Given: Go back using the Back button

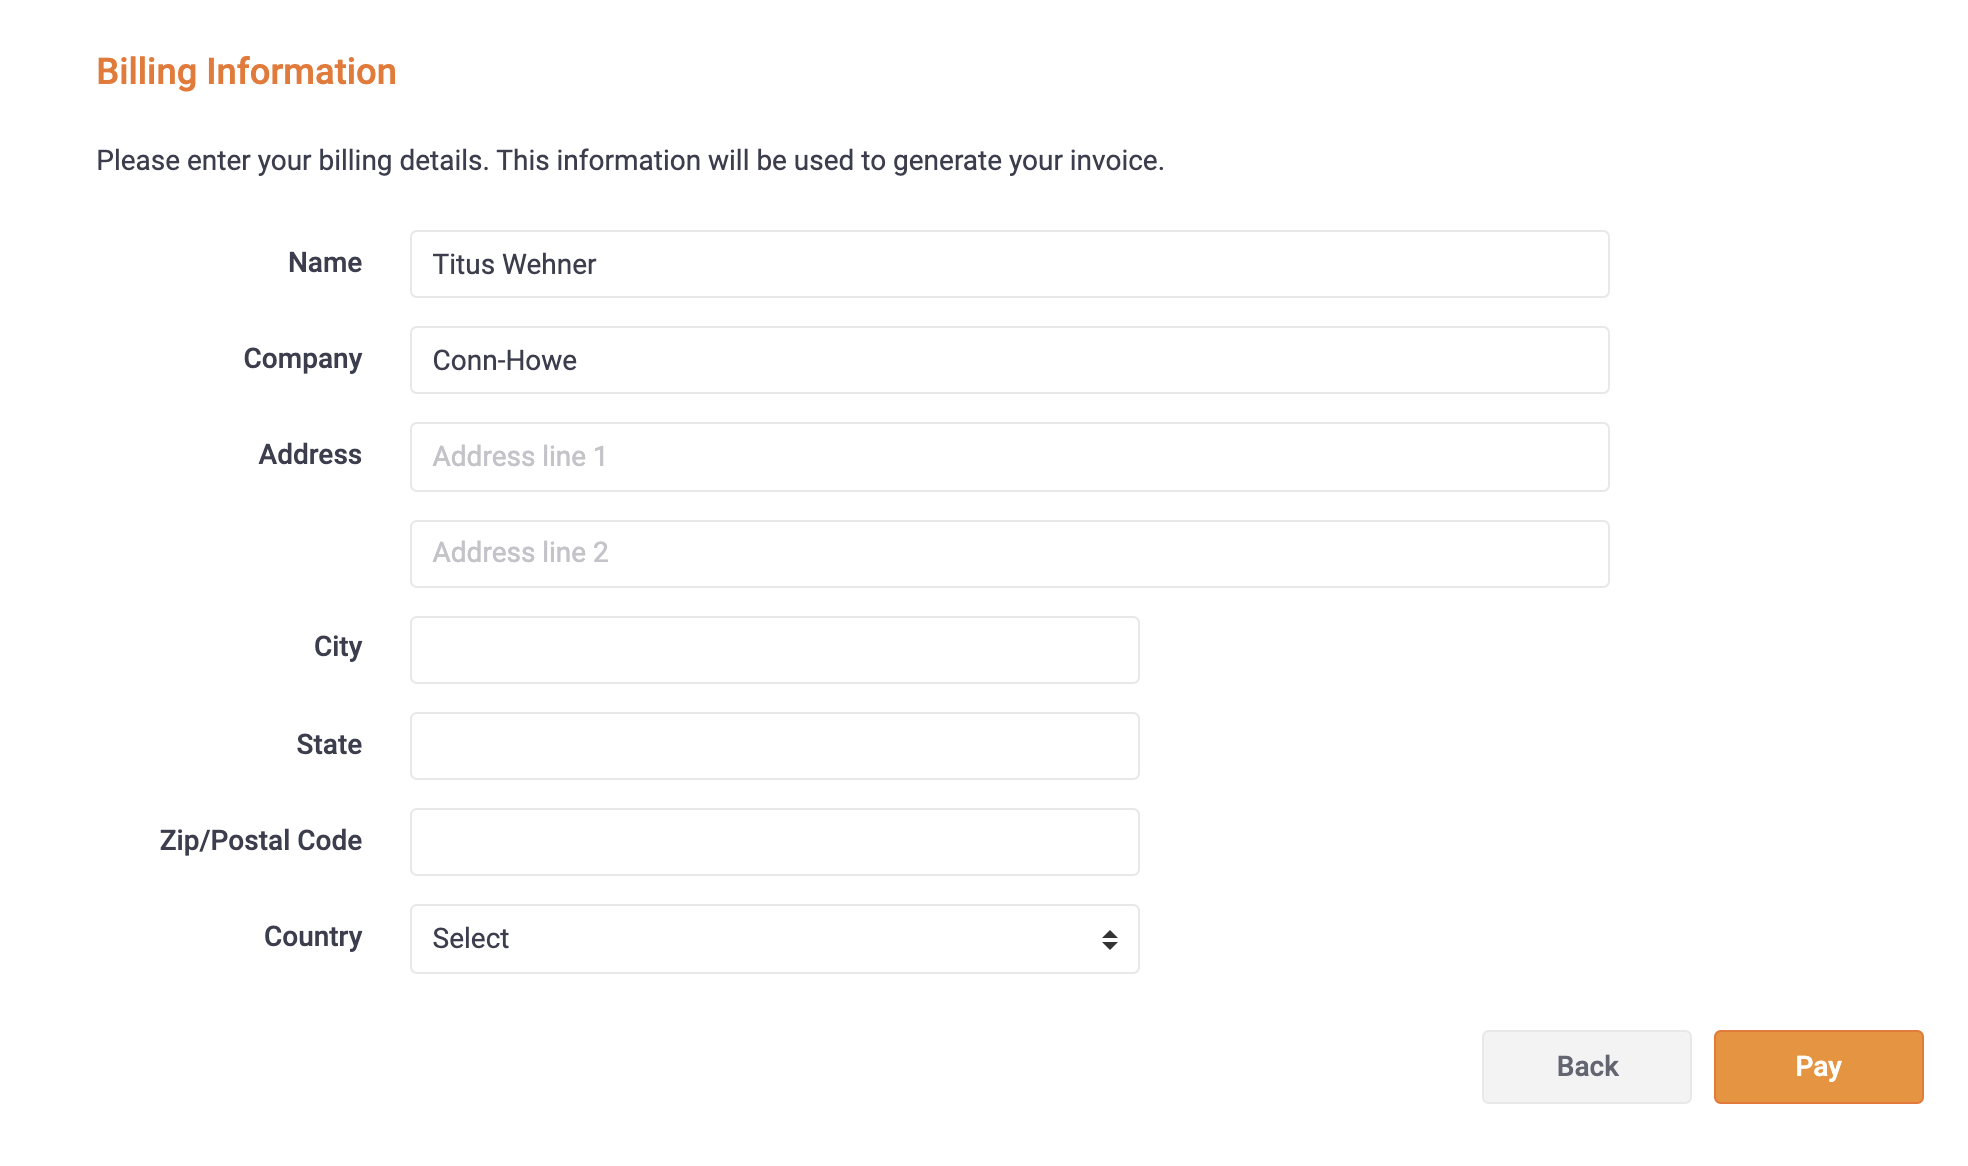Looking at the screenshot, I should point(1586,1066).
